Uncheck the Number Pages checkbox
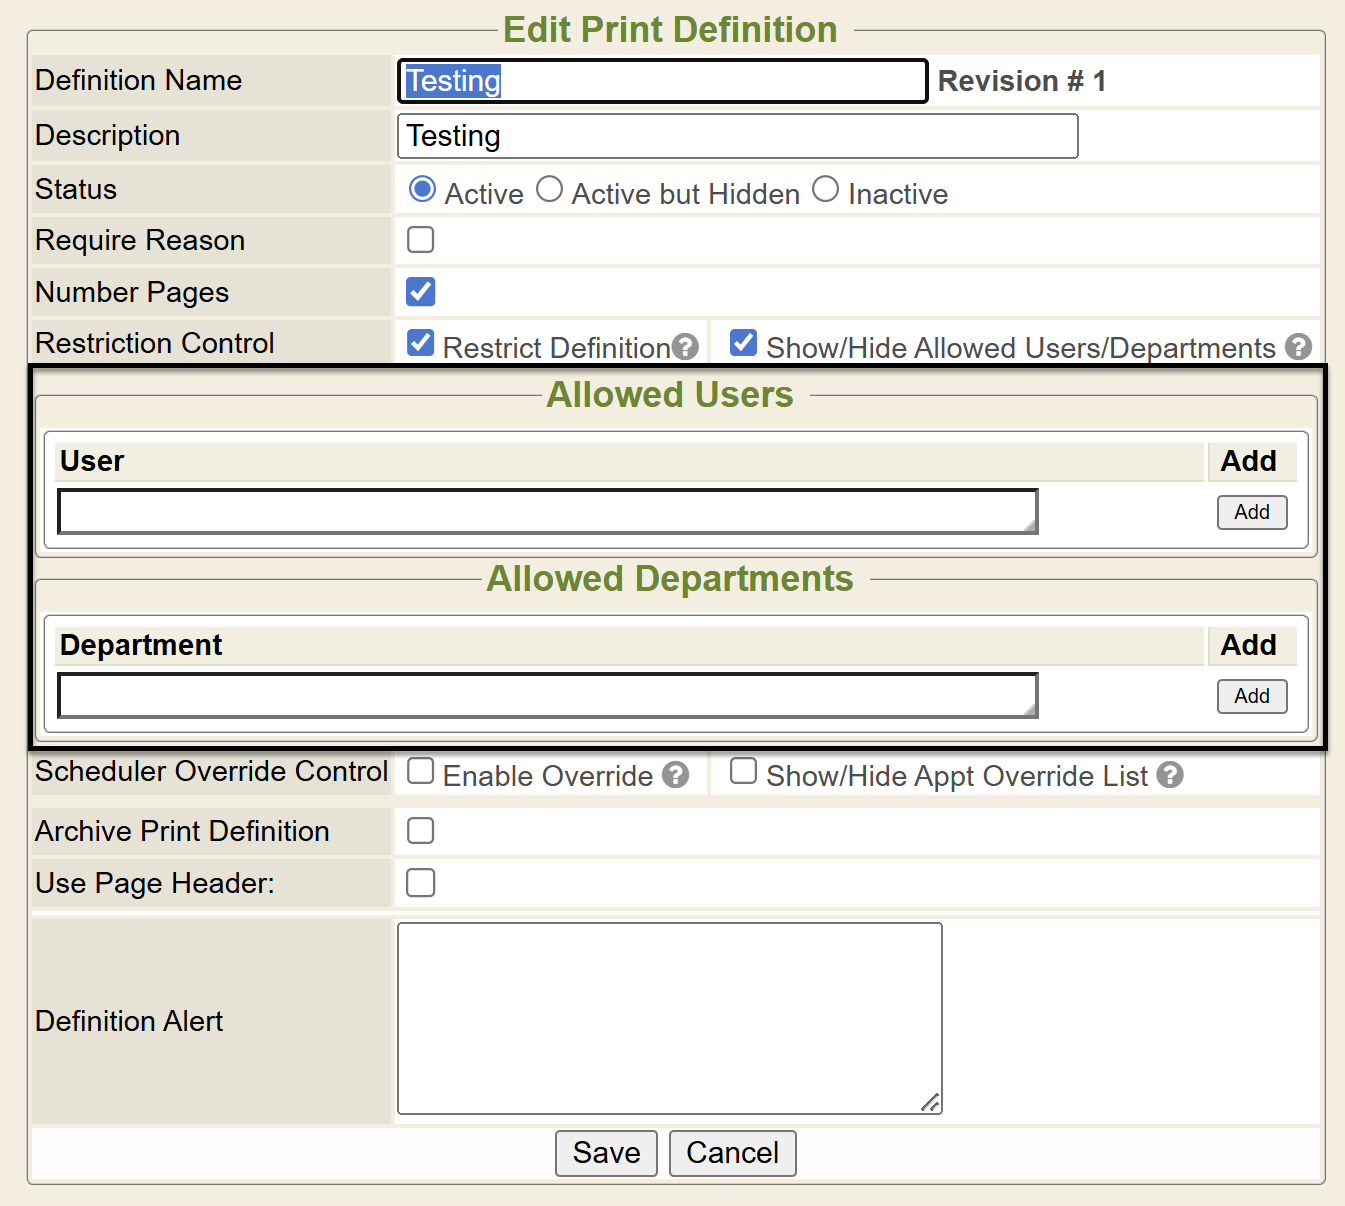 (421, 292)
